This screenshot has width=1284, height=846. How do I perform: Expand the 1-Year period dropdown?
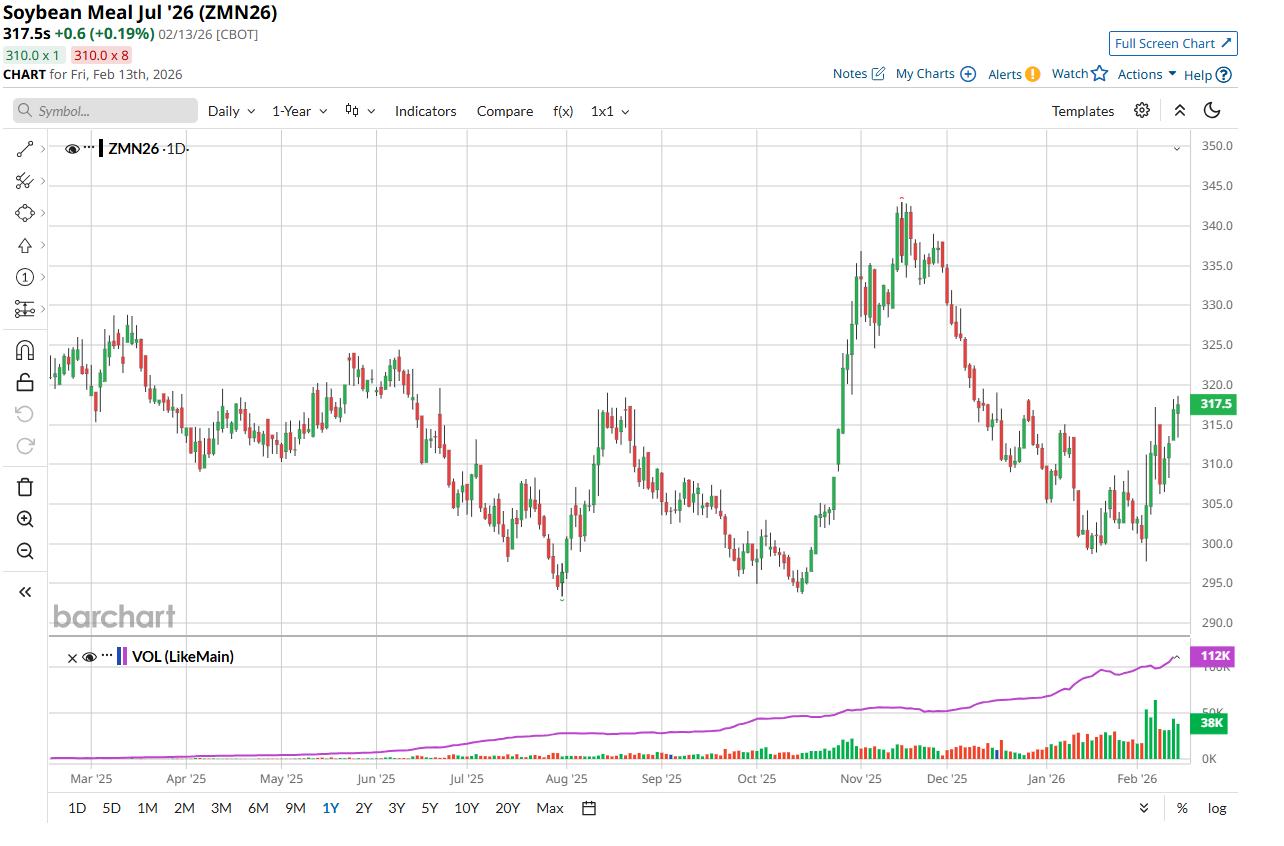point(299,111)
